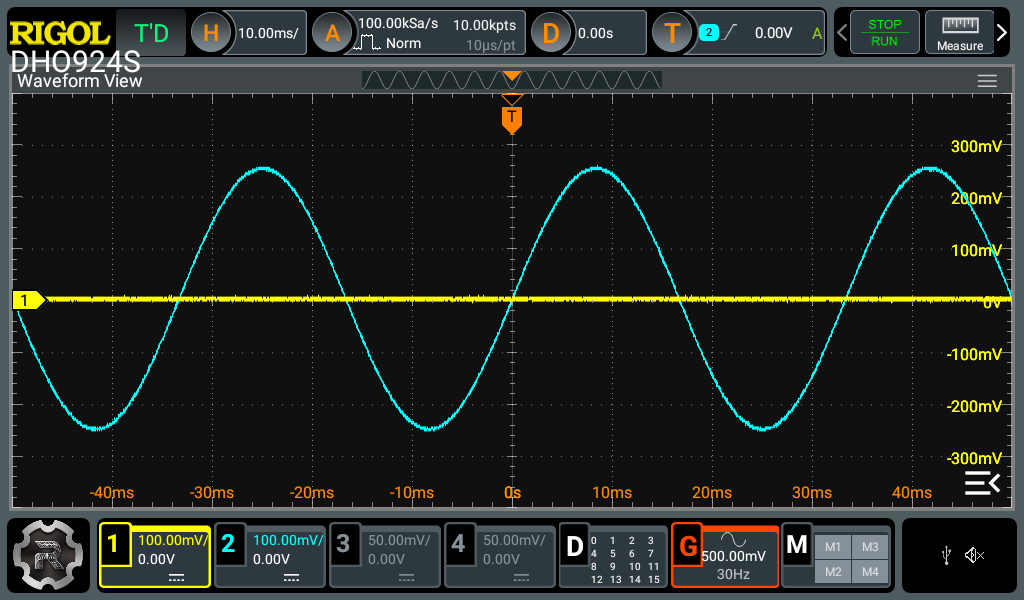This screenshot has height=600, width=1024.
Task: Expand the Waveform View hamburger menu
Action: 987,81
